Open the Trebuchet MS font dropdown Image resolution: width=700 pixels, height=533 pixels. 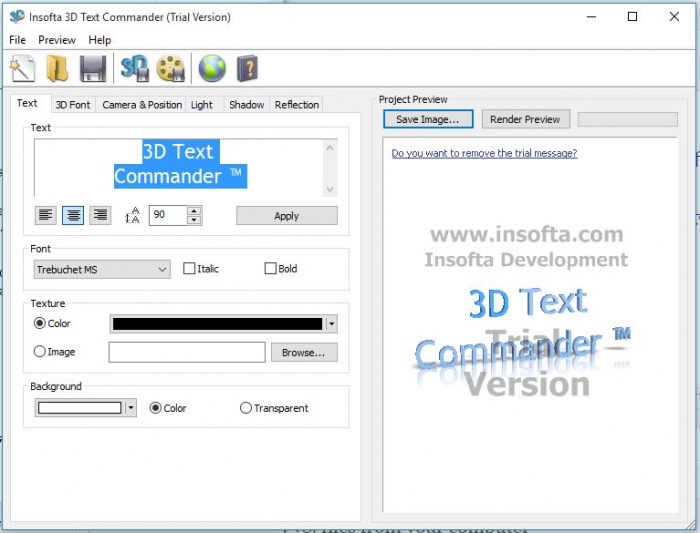click(x=102, y=270)
